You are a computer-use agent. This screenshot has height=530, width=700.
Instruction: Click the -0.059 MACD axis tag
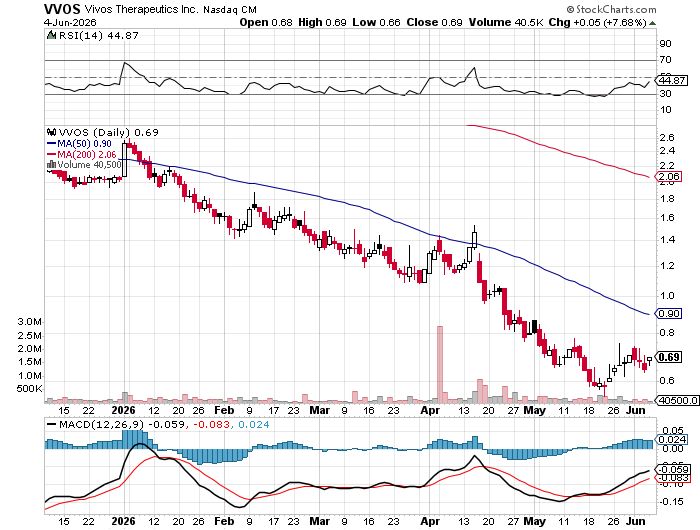pos(672,469)
